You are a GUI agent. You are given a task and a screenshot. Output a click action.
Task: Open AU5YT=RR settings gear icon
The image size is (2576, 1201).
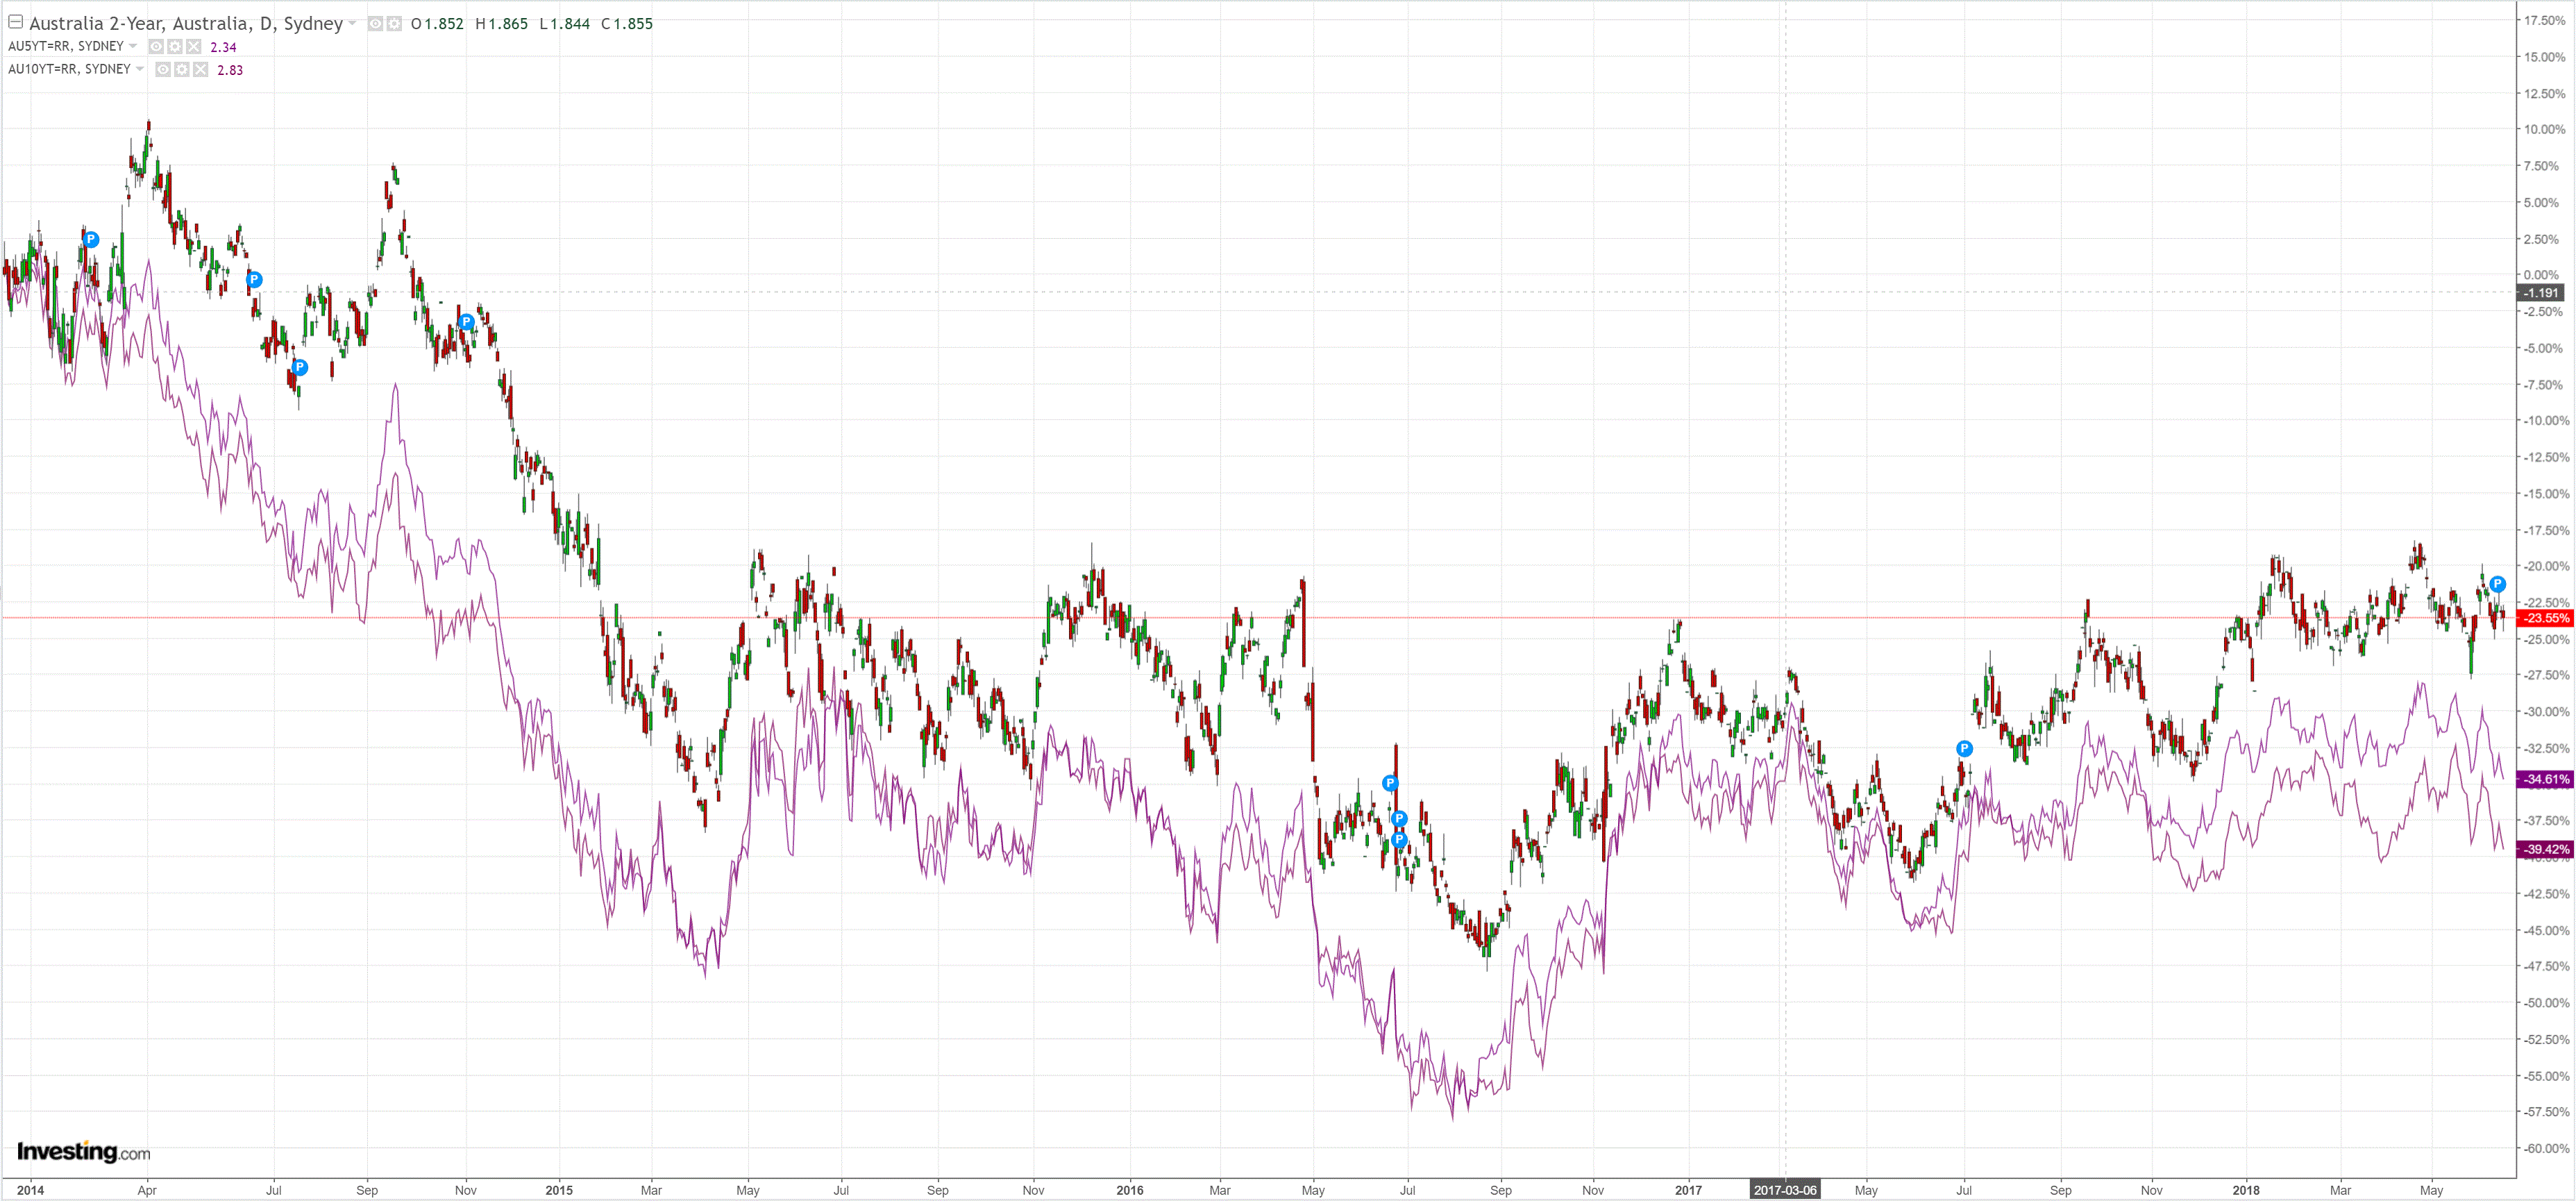(x=175, y=46)
